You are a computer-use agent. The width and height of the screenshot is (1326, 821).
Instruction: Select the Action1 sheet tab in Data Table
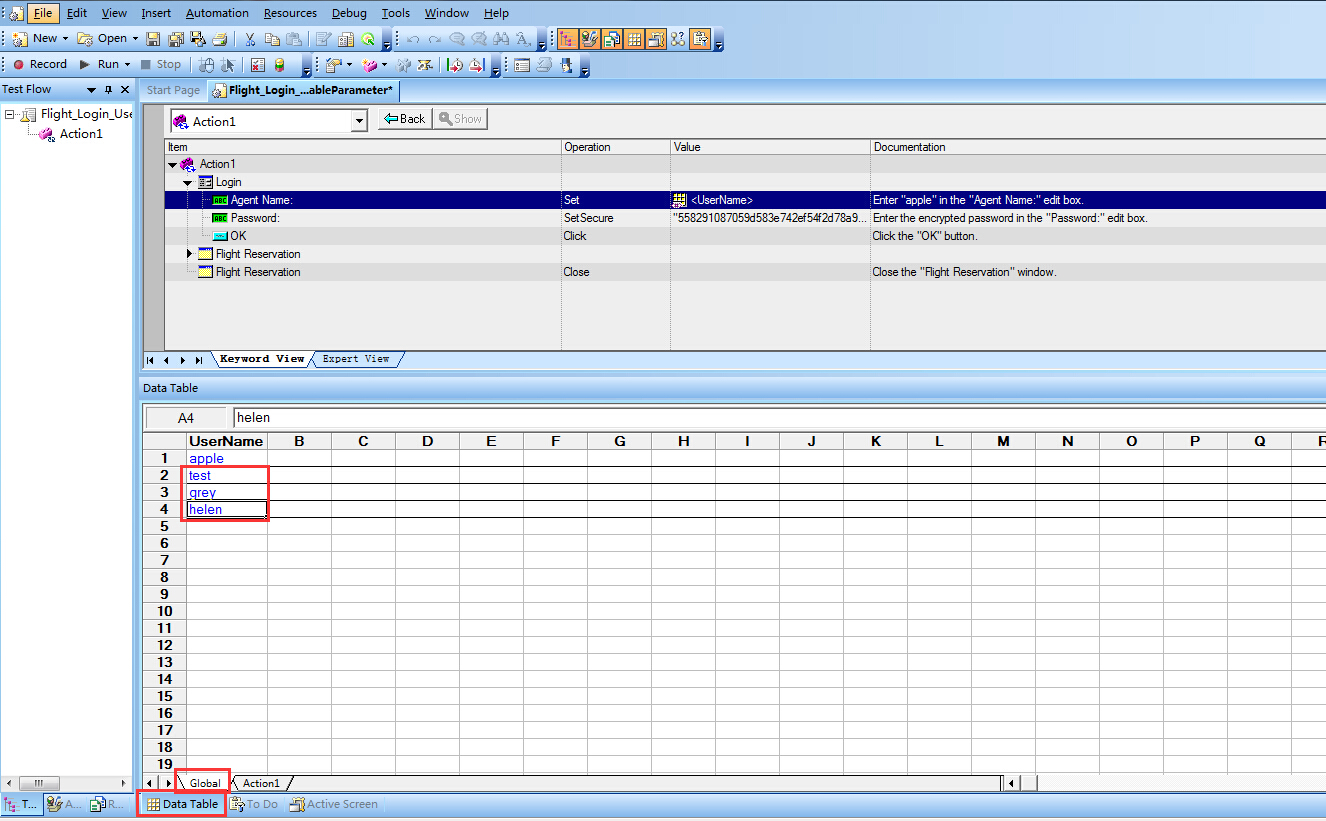[x=261, y=783]
